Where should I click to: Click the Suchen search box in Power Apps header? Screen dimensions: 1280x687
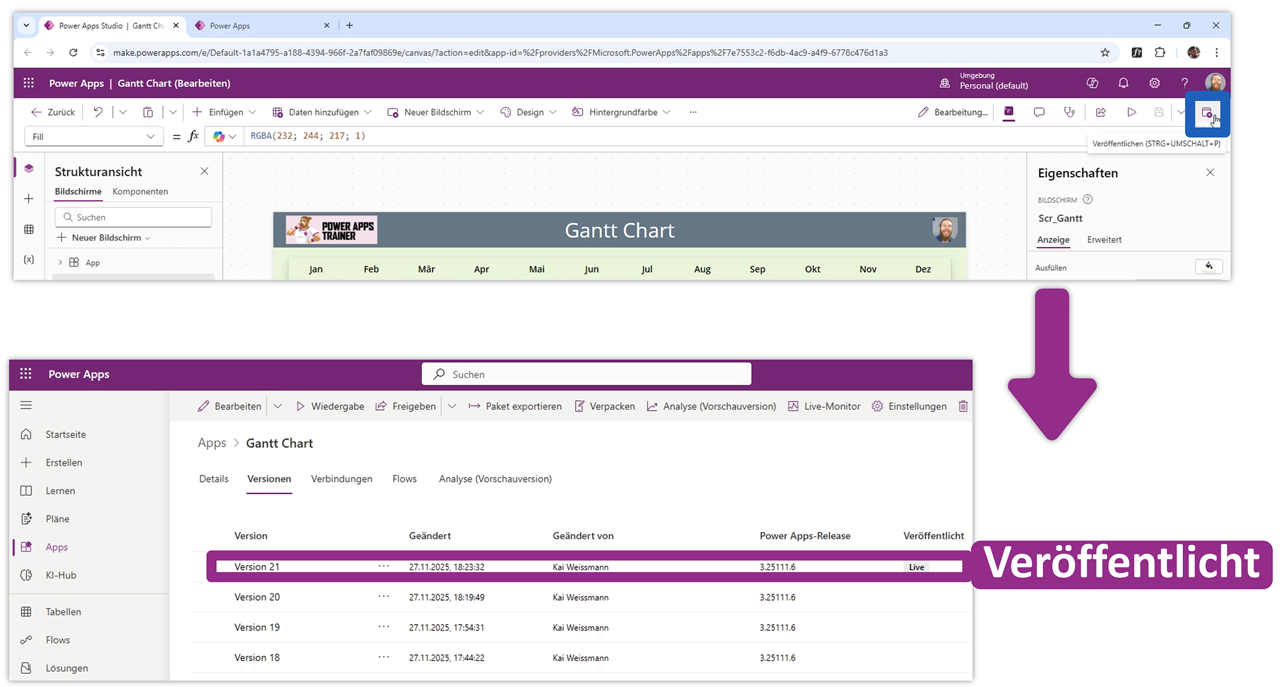(x=587, y=374)
